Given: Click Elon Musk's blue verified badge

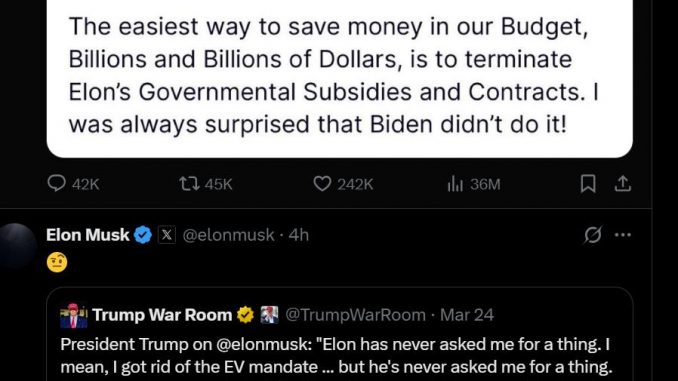Looking at the screenshot, I should [x=143, y=235].
